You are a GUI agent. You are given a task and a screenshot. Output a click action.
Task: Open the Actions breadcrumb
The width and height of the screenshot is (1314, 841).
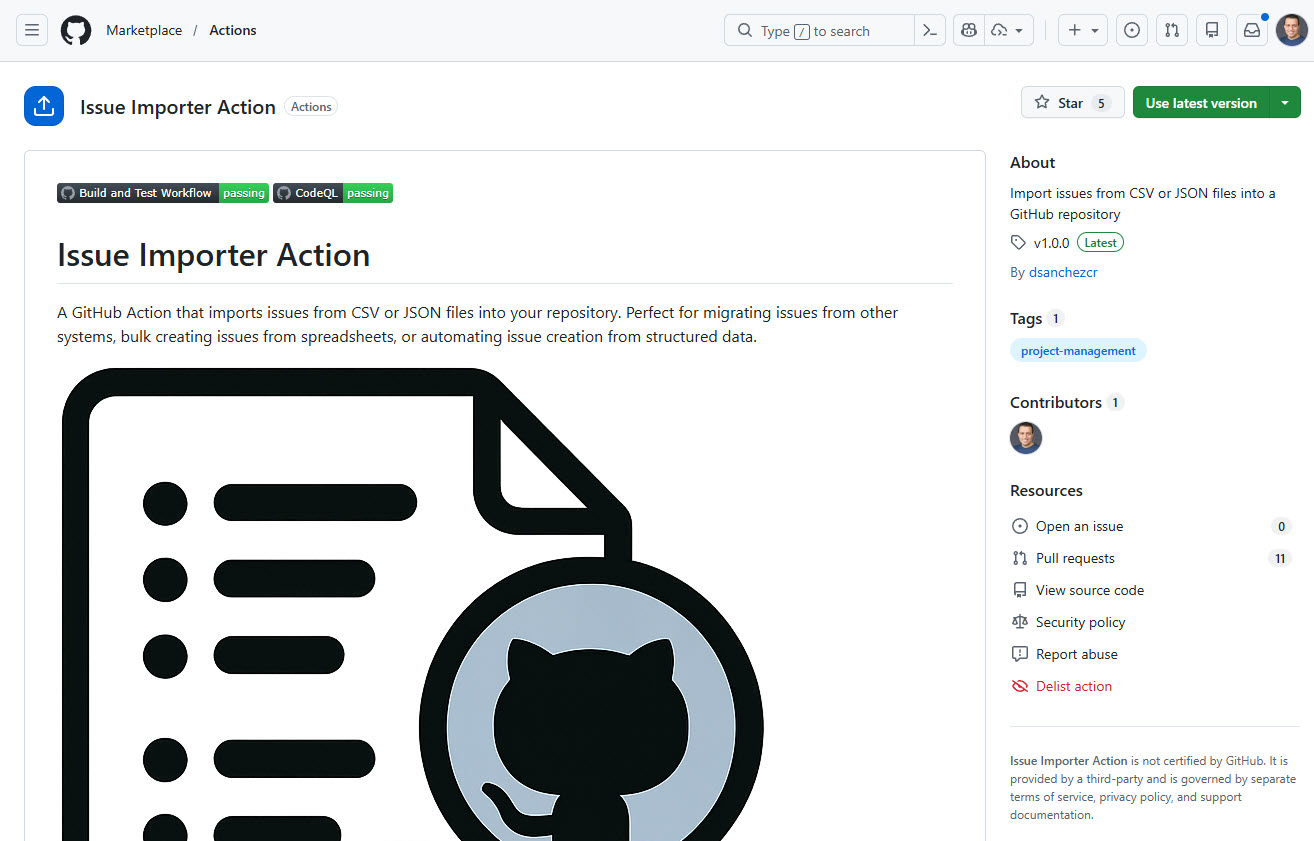(x=232, y=30)
